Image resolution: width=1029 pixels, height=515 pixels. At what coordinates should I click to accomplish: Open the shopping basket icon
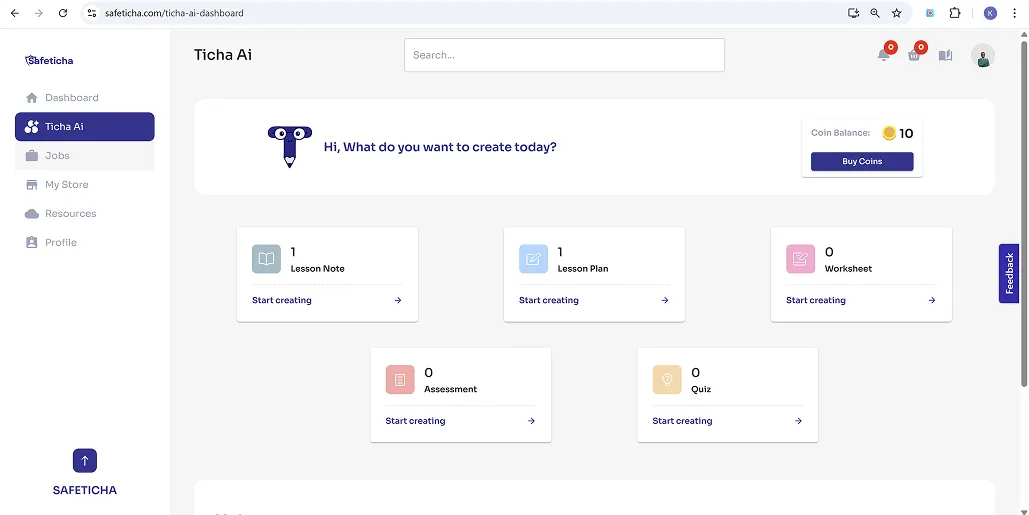click(914, 55)
